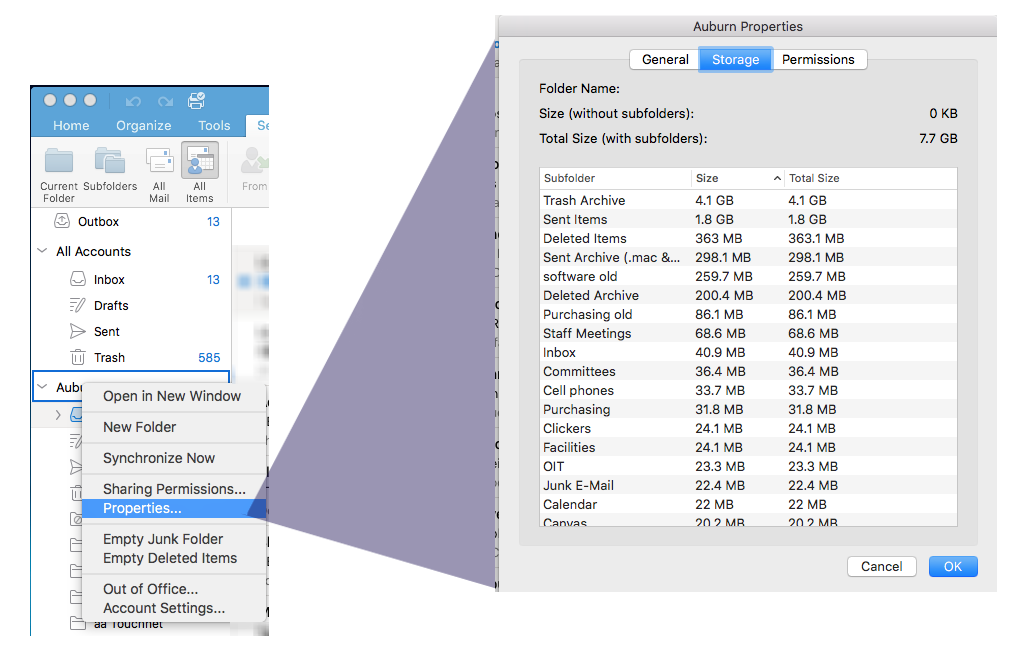Select the All Items search scope
Image resolution: width=1025 pixels, height=662 pixels.
pyautogui.click(x=199, y=174)
